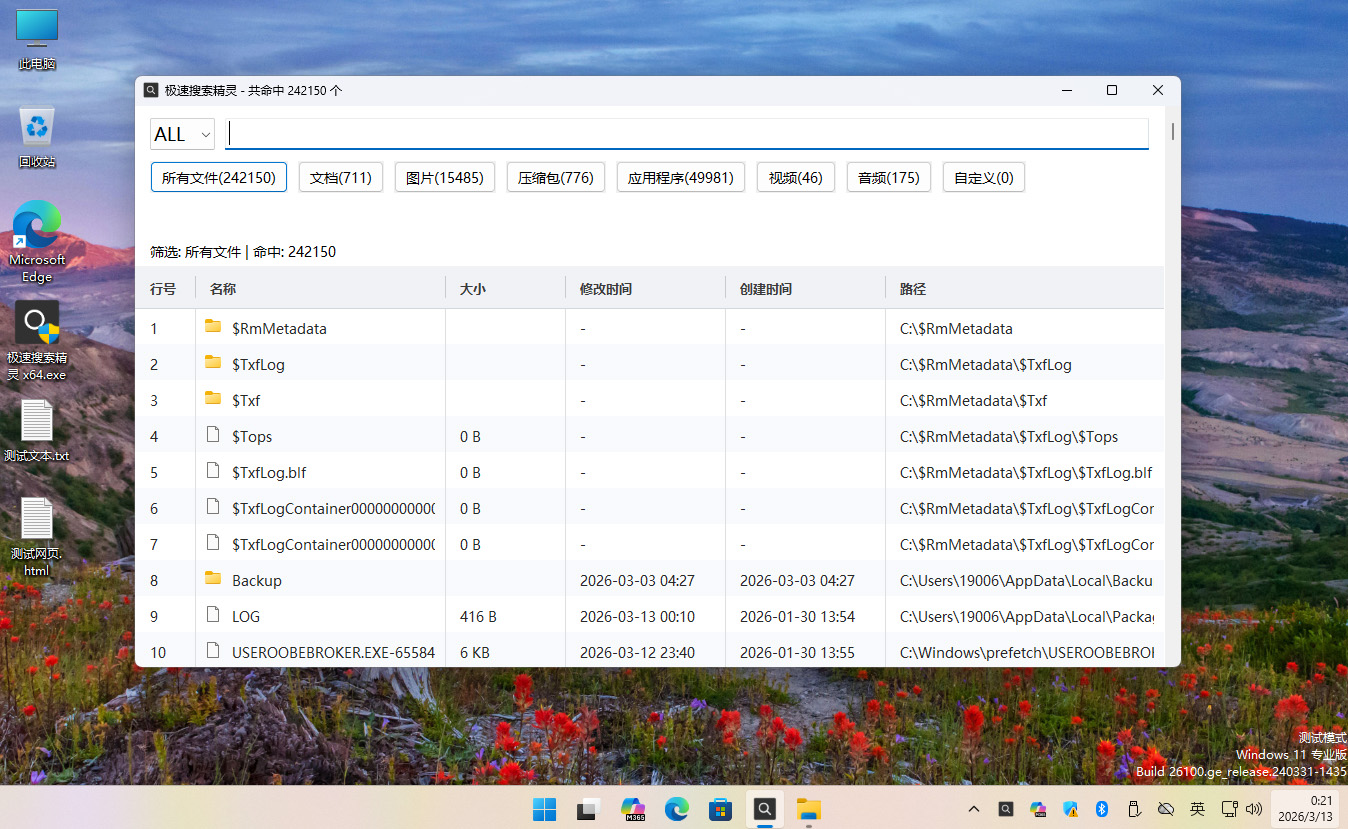Image resolution: width=1348 pixels, height=829 pixels.
Task: Filter results by 文档(711)
Action: coord(341,178)
